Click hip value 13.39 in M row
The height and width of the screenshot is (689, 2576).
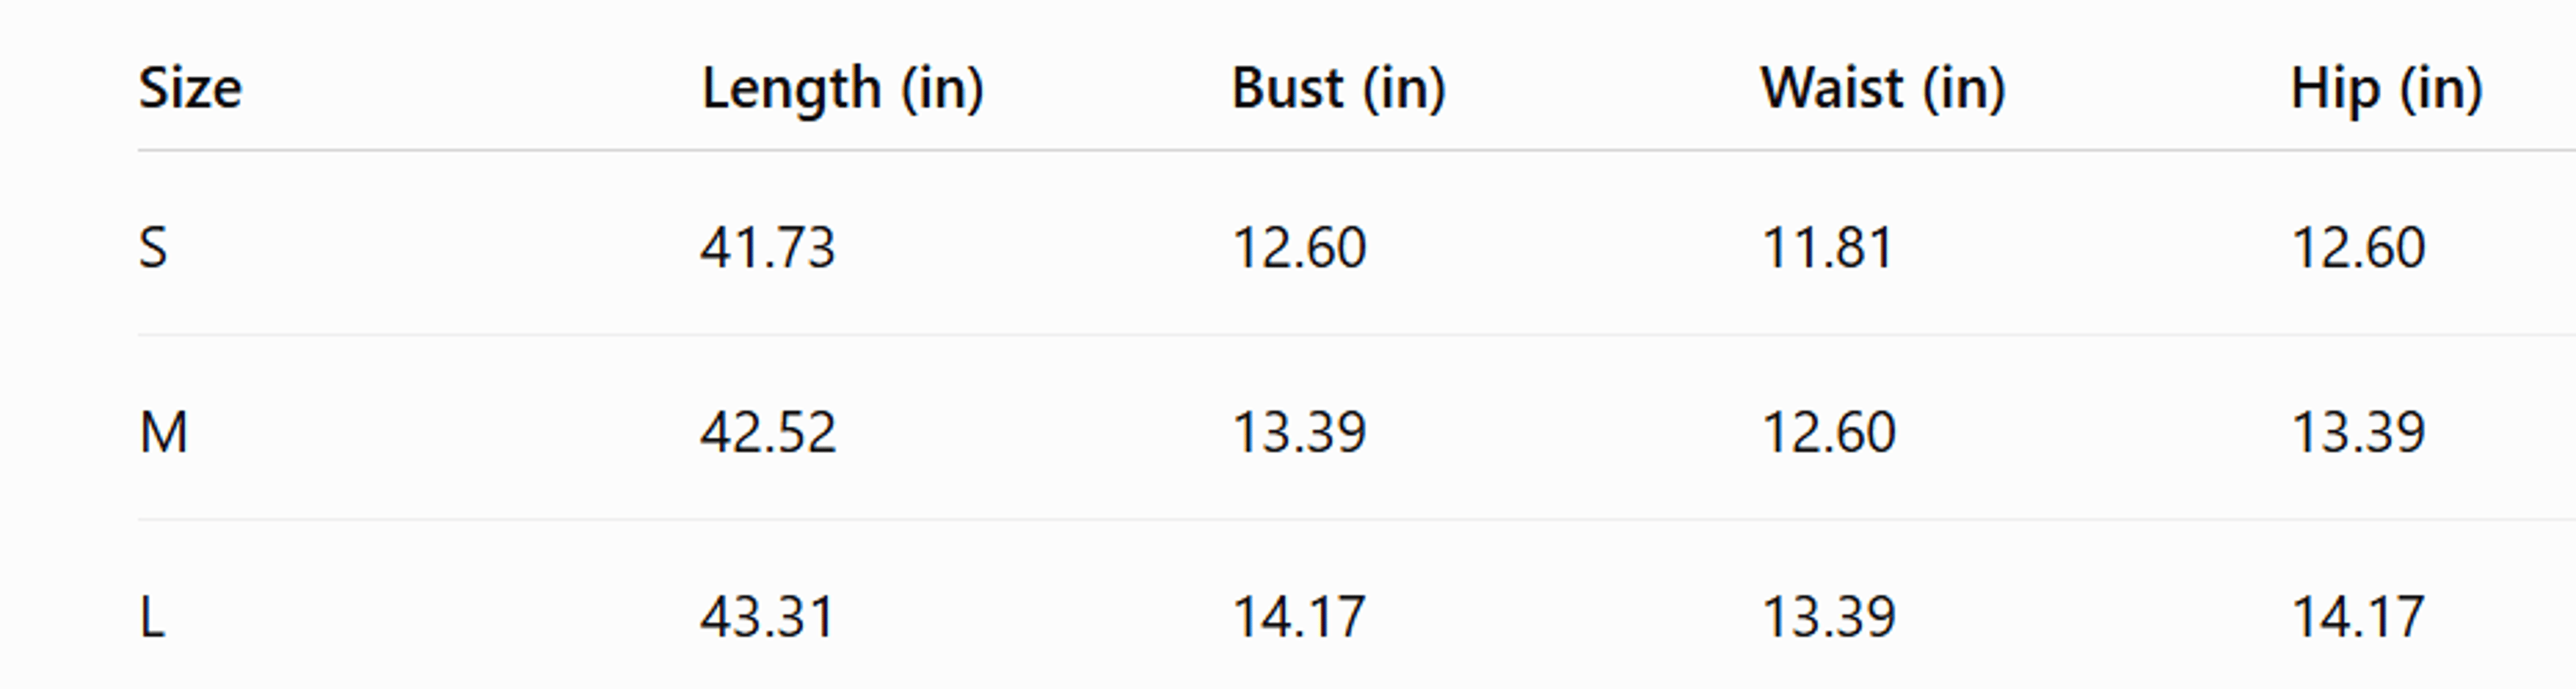pos(2358,432)
